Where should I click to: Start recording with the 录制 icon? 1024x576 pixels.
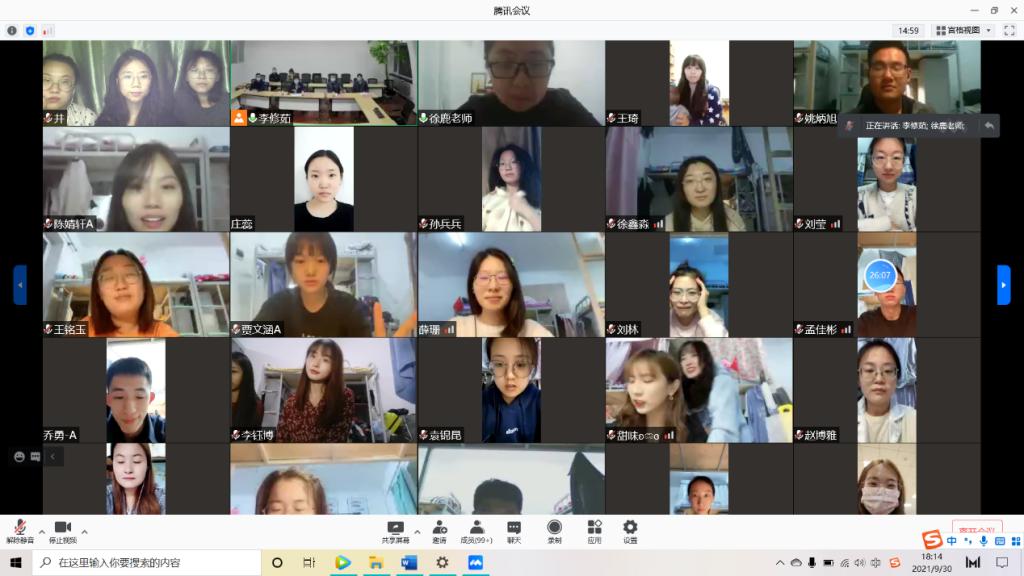click(x=554, y=531)
